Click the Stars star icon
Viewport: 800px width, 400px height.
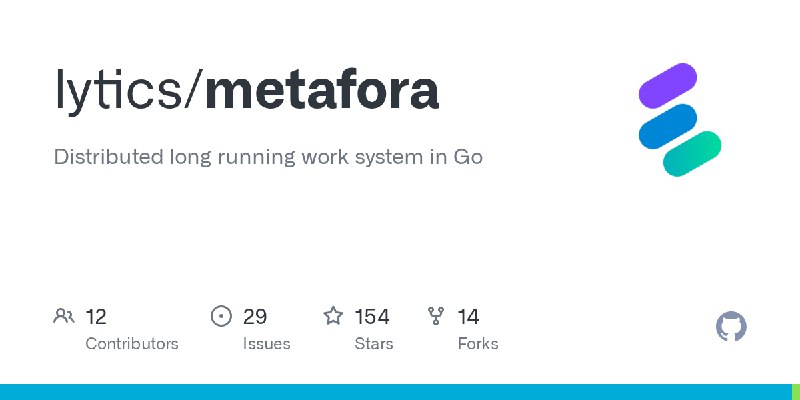tap(334, 316)
